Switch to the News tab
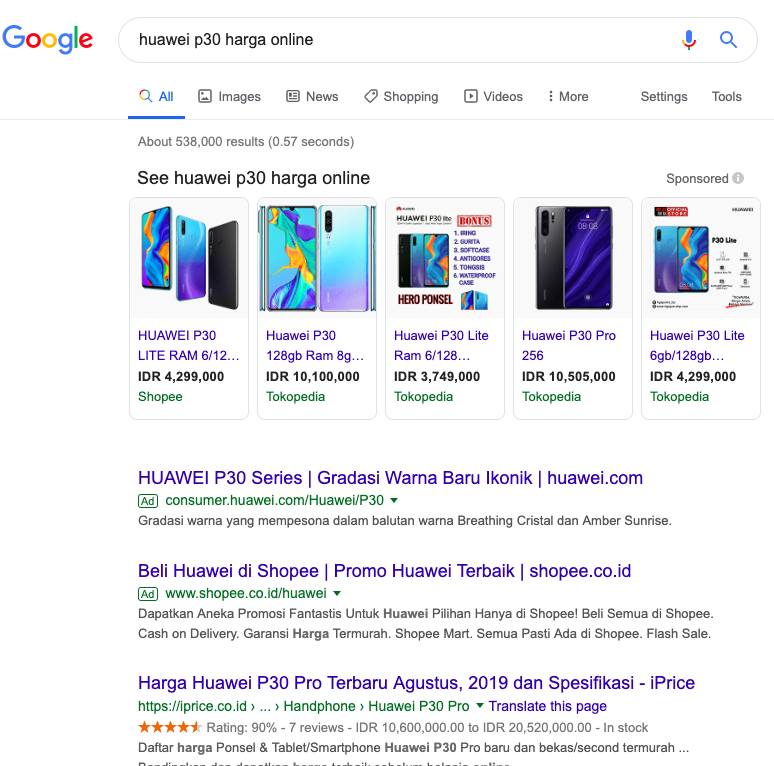Screen dimensions: 774x766 click(312, 96)
